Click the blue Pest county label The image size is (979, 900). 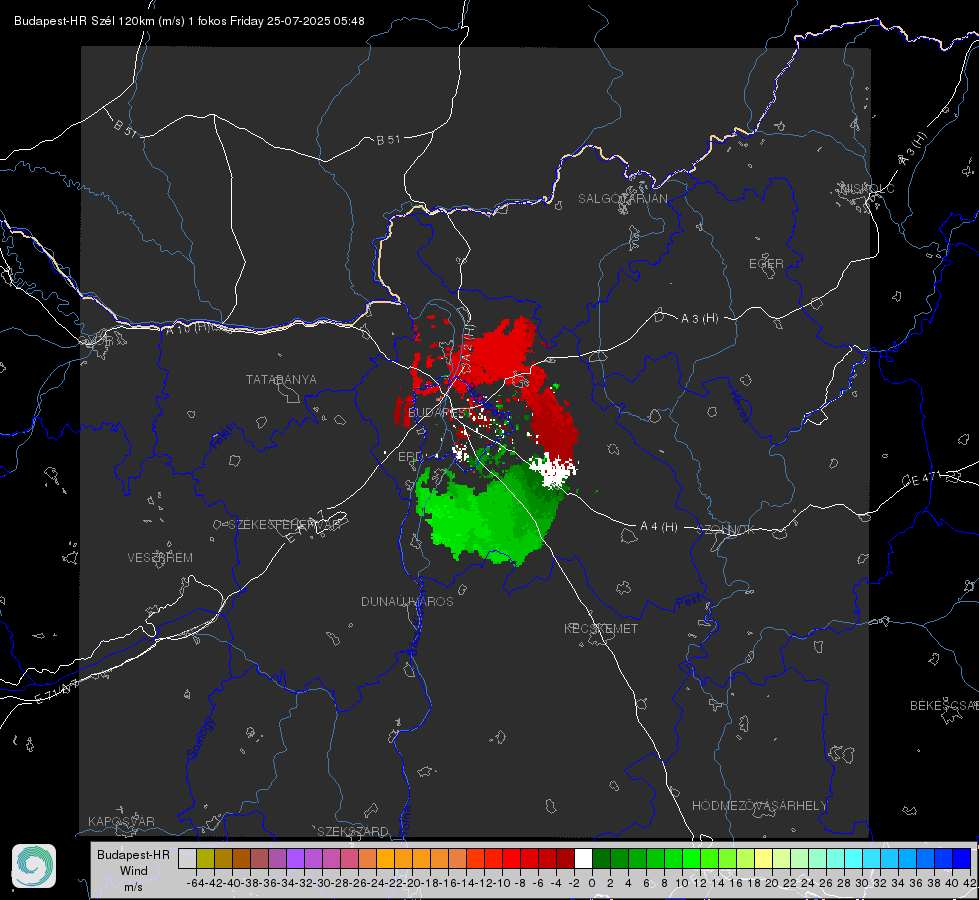[x=689, y=601]
